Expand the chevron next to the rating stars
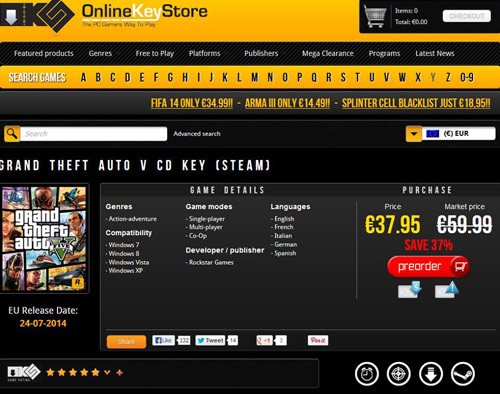 [x=107, y=372]
